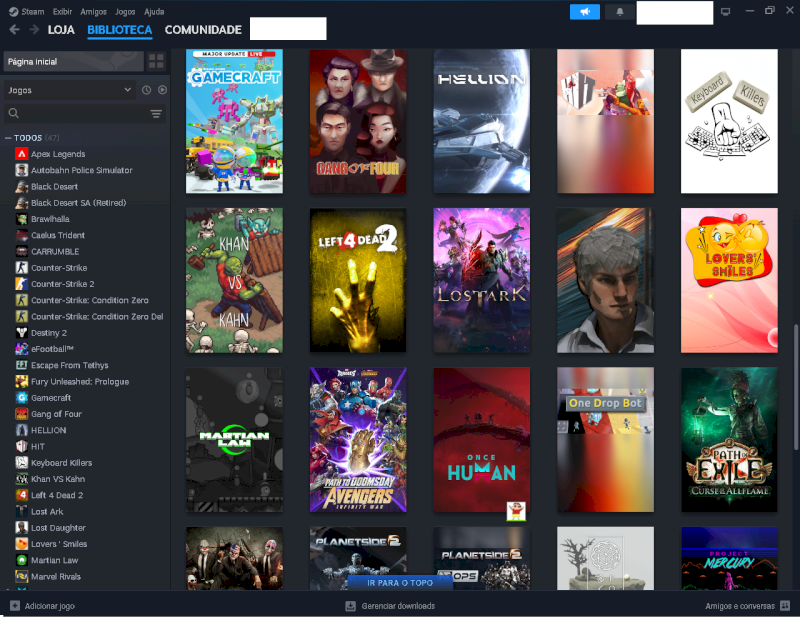This screenshot has height=640, width=800.
Task: Select the Lost Ark cover art
Action: (482, 280)
